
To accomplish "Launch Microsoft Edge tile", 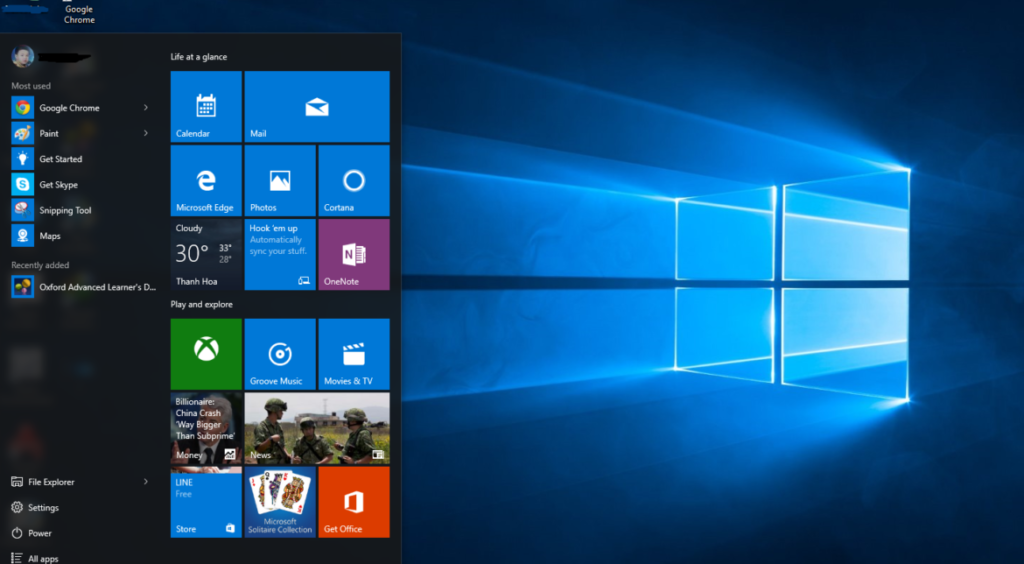I will point(206,180).
